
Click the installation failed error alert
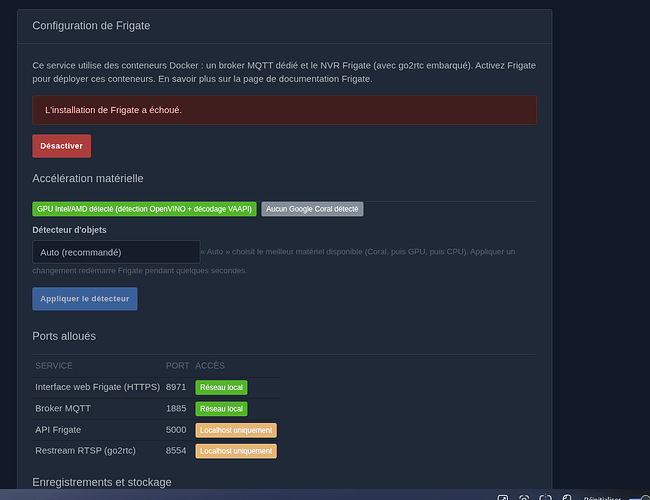tap(284, 110)
